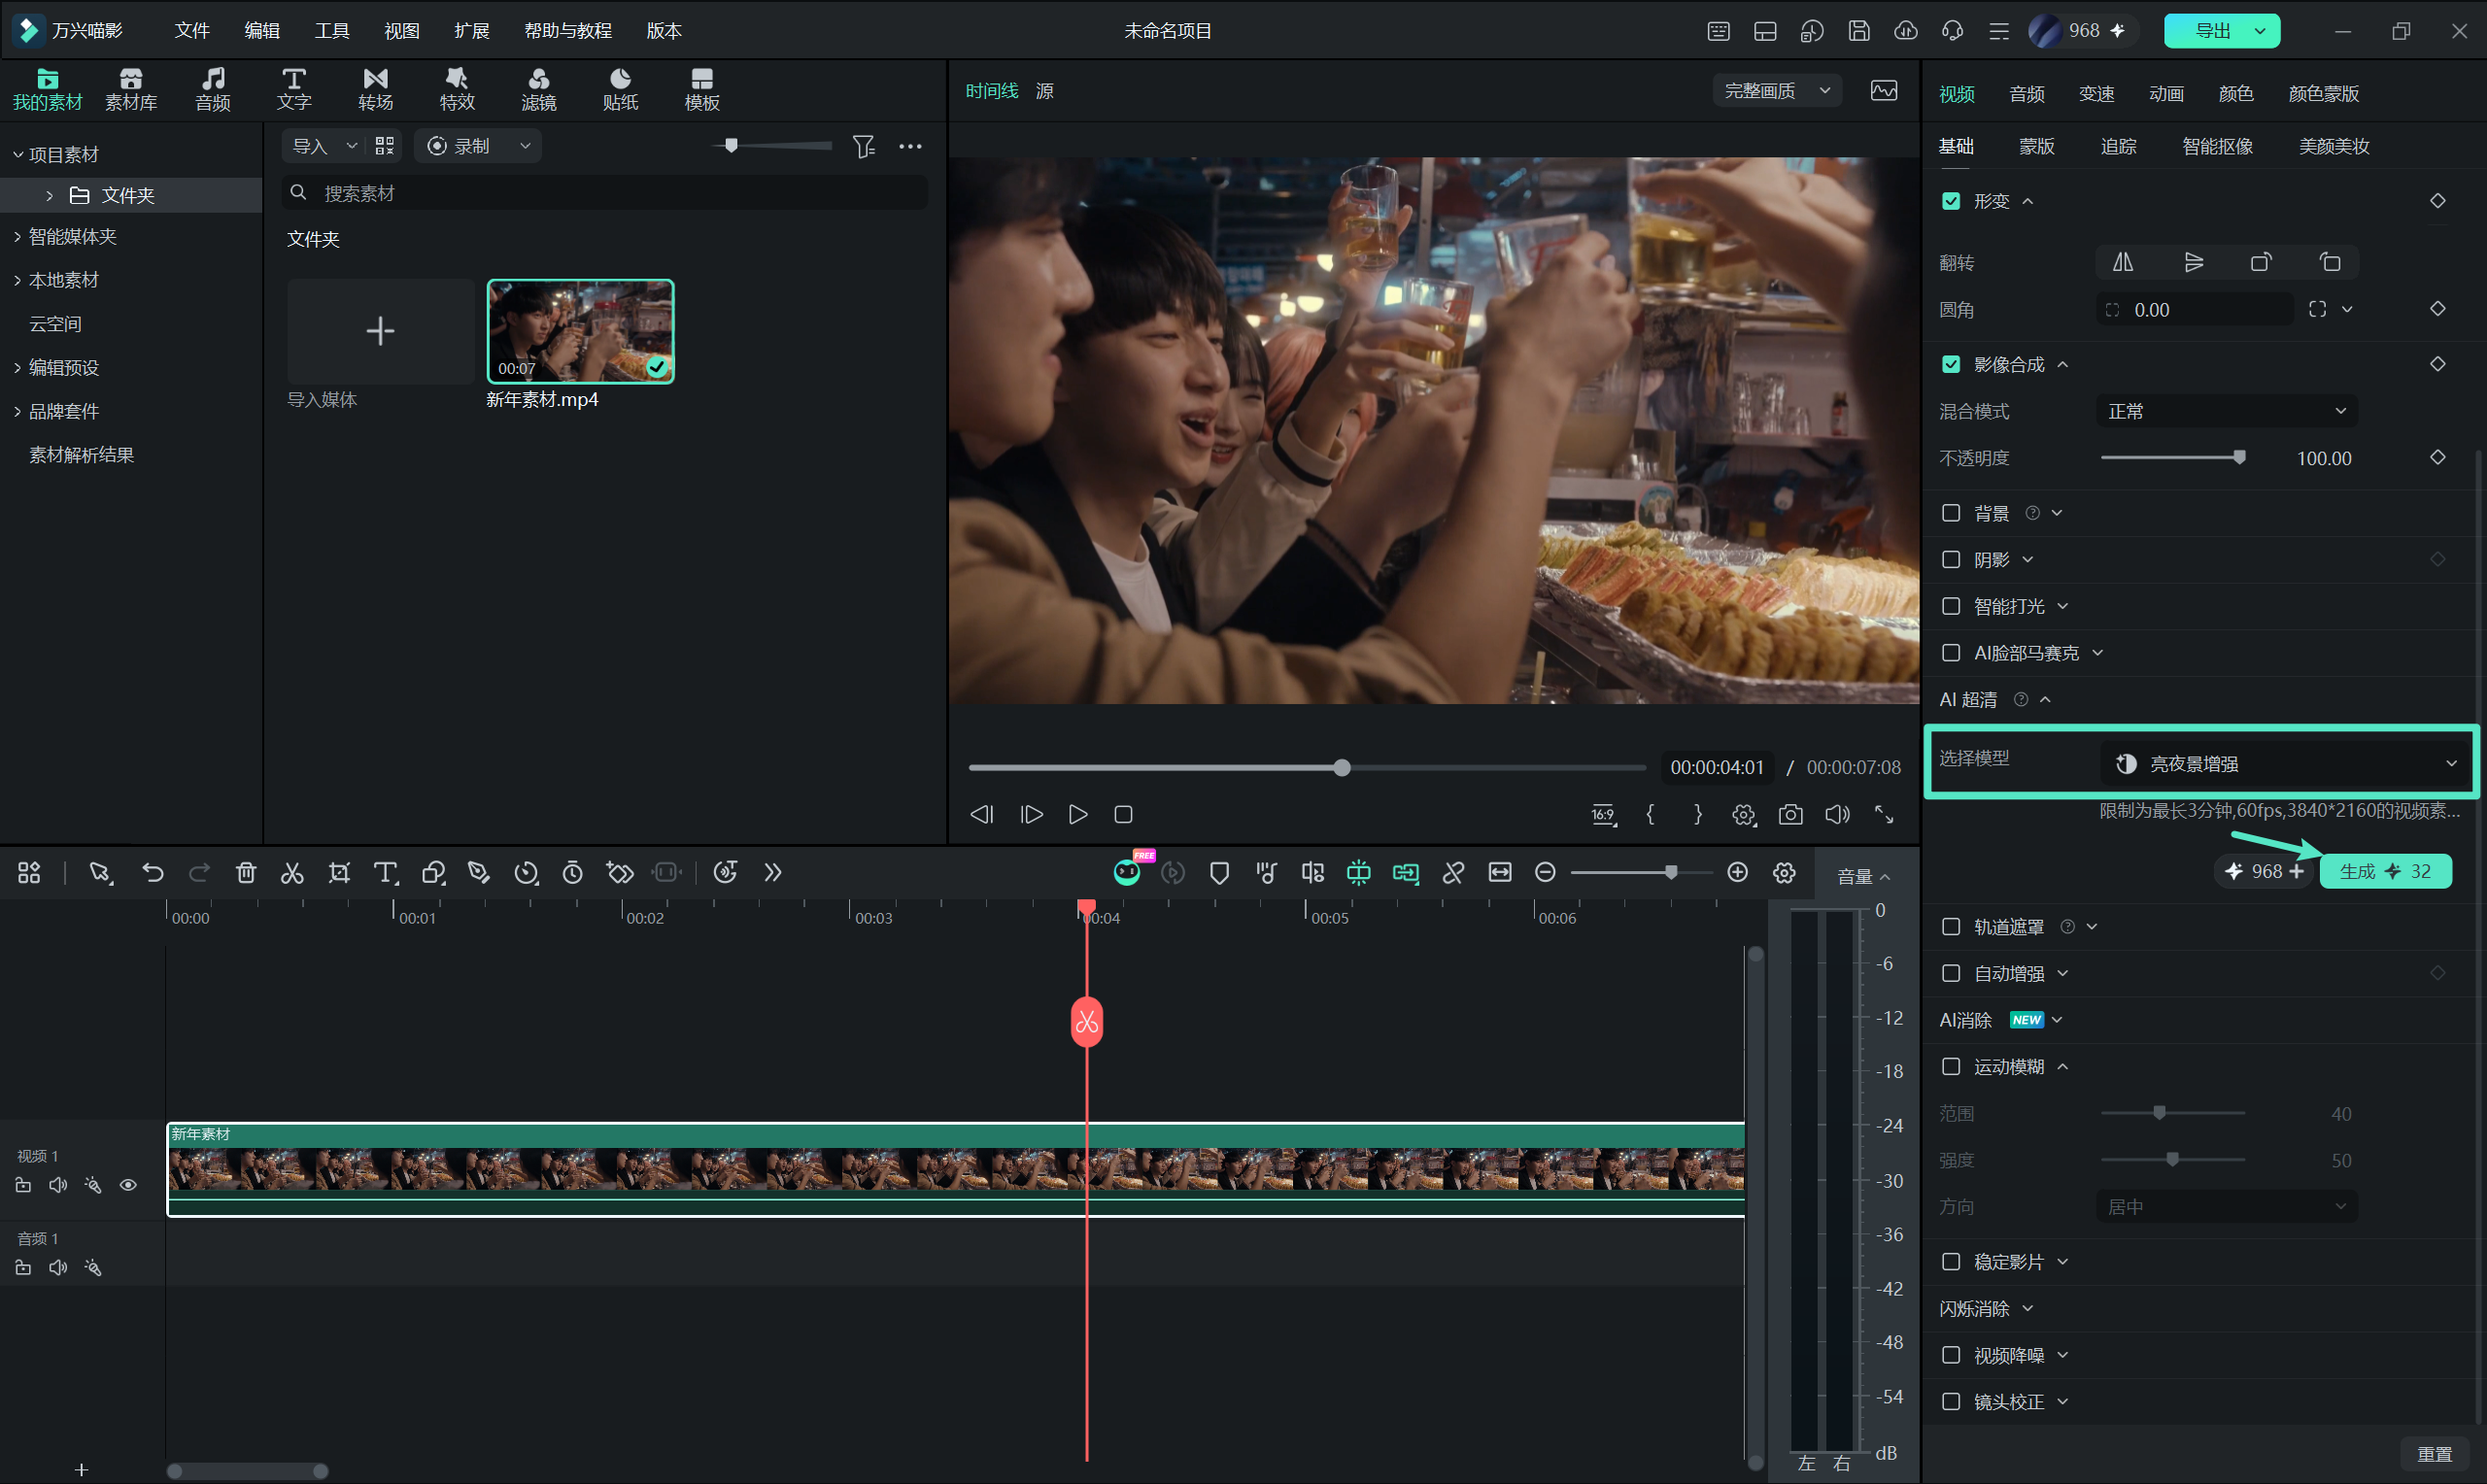Enable the 背景 checkbox
This screenshot has height=1484, width=2487.
pyautogui.click(x=1950, y=513)
